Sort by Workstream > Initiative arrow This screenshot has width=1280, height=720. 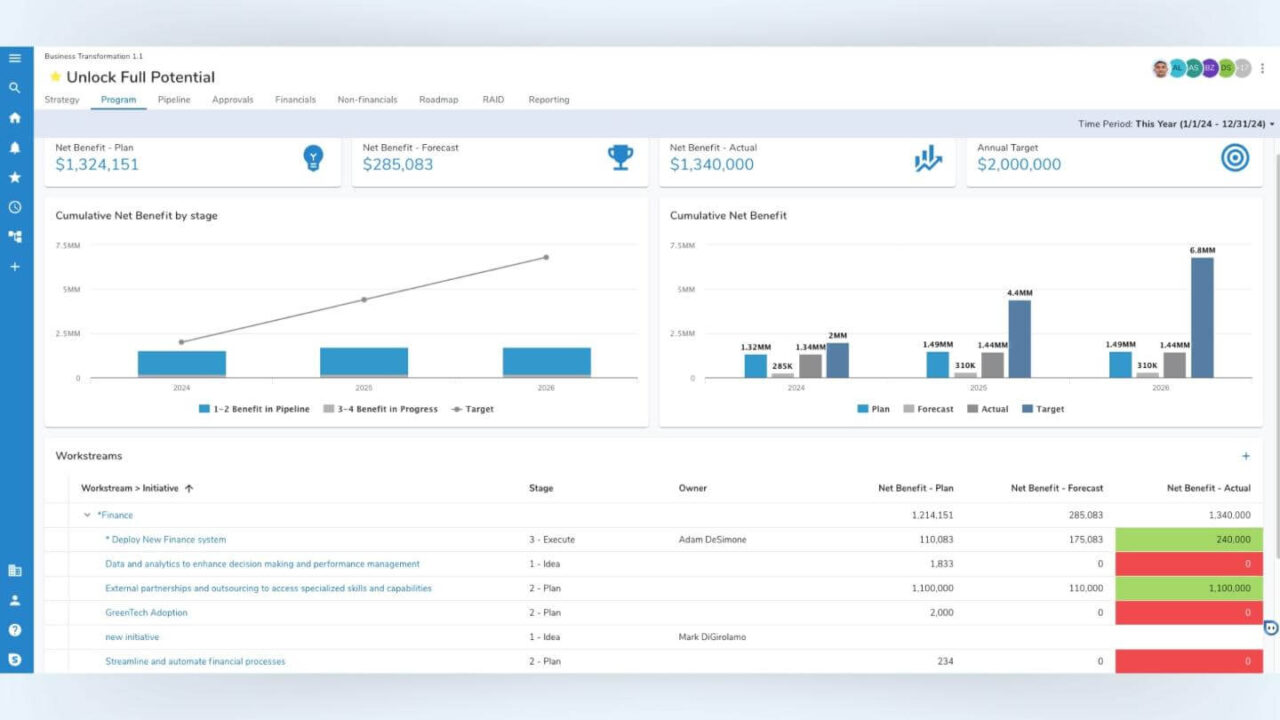(189, 488)
